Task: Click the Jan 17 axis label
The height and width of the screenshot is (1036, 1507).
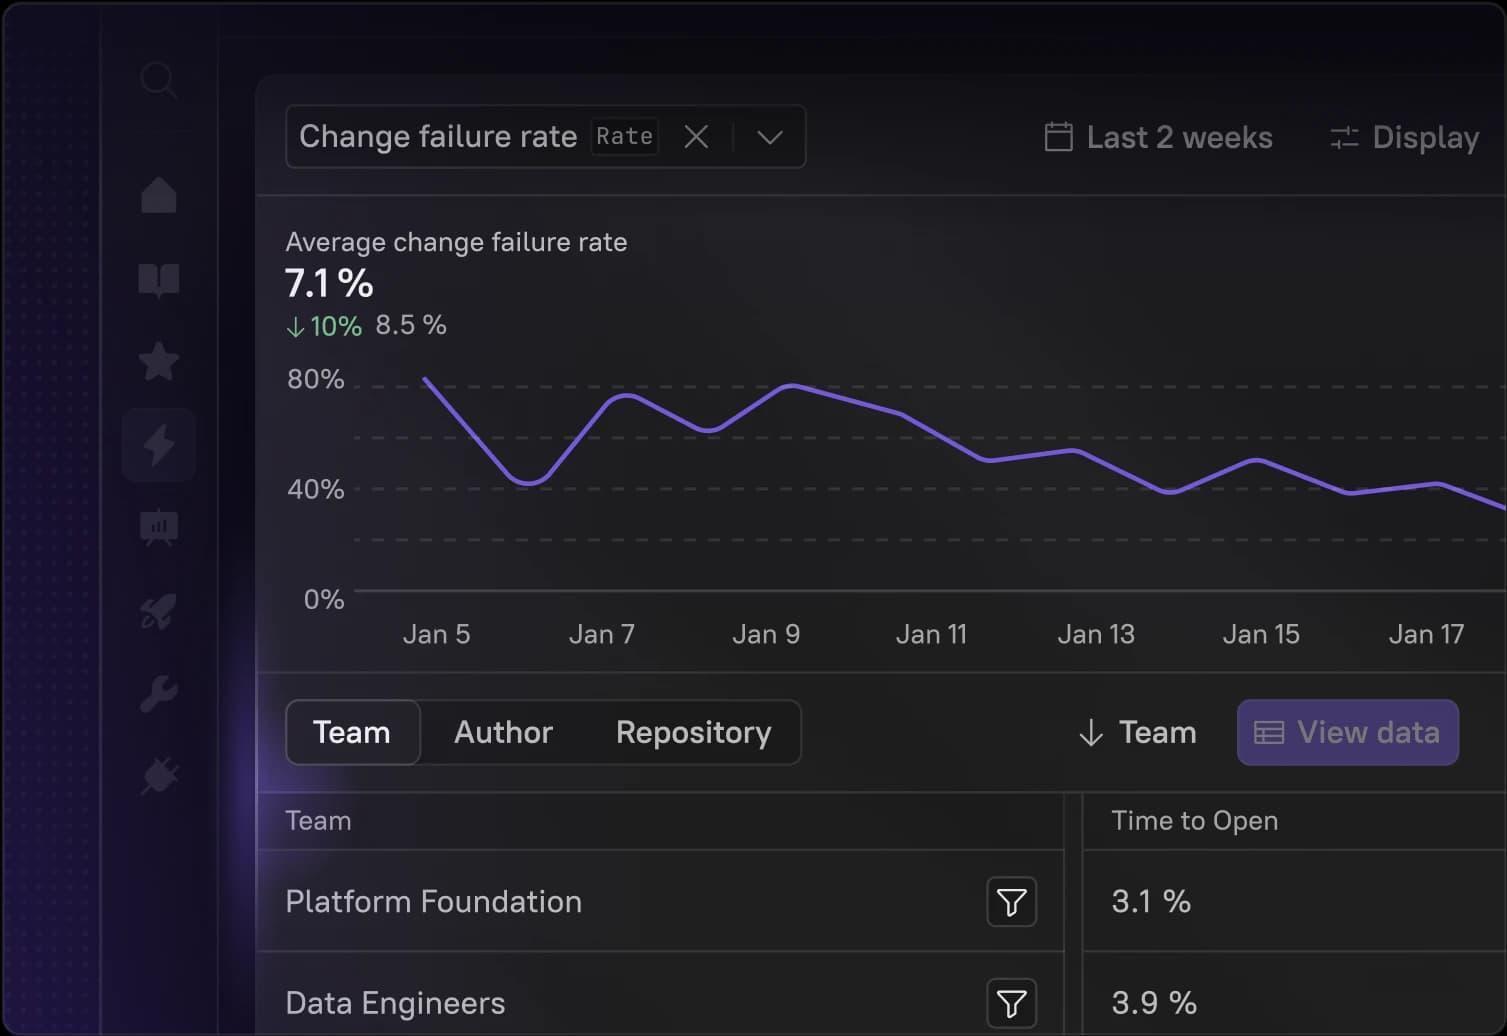Action: coord(1426,634)
